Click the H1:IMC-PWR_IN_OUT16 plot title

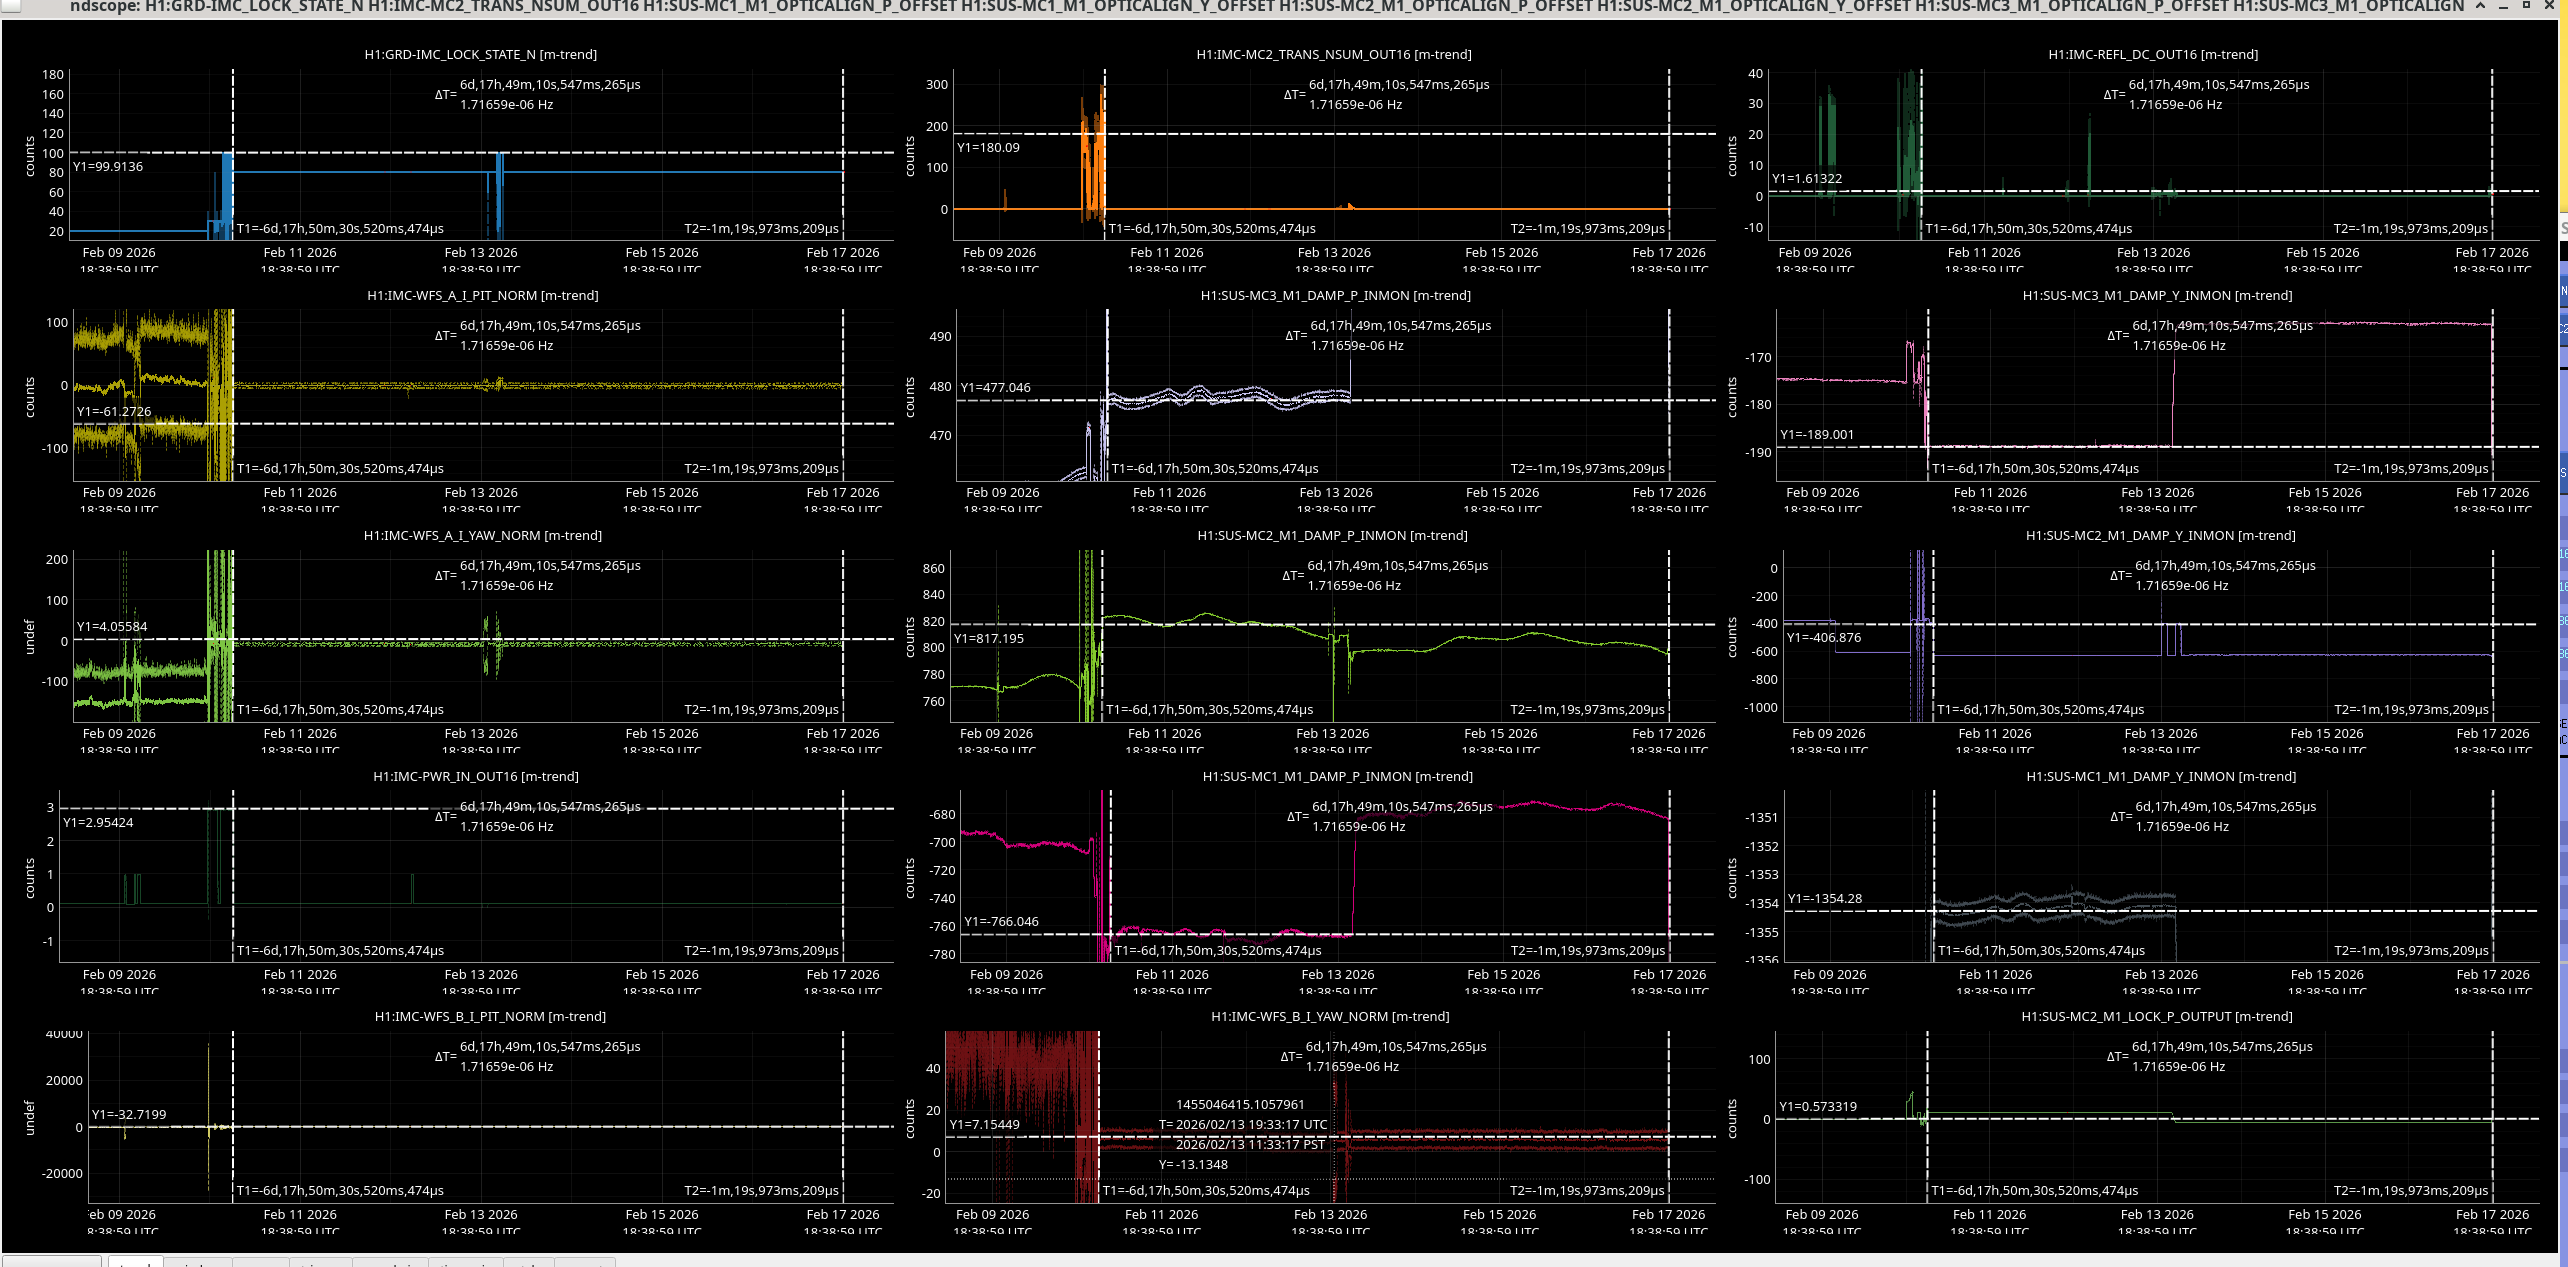pos(476,777)
